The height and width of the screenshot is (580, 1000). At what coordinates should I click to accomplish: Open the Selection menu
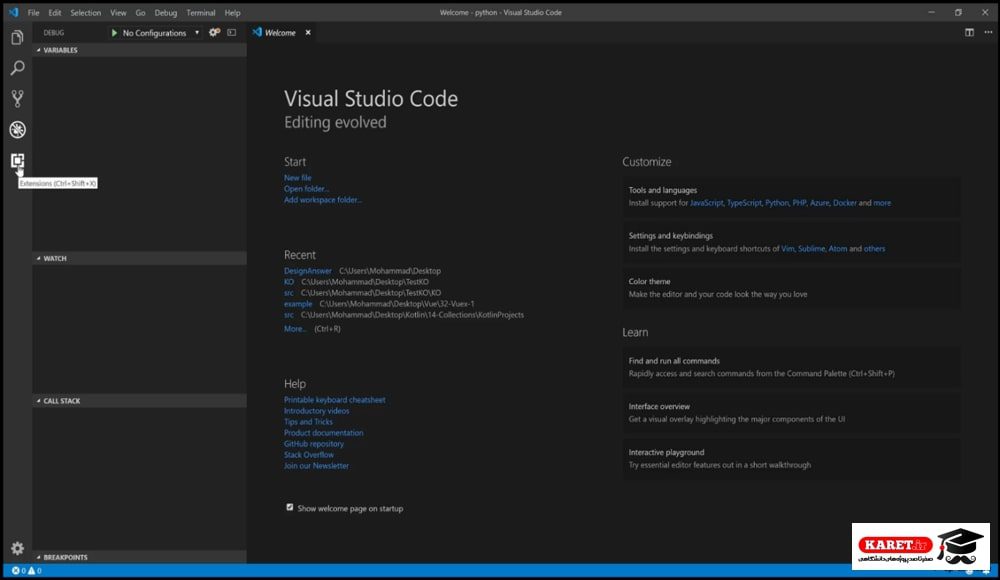click(85, 13)
